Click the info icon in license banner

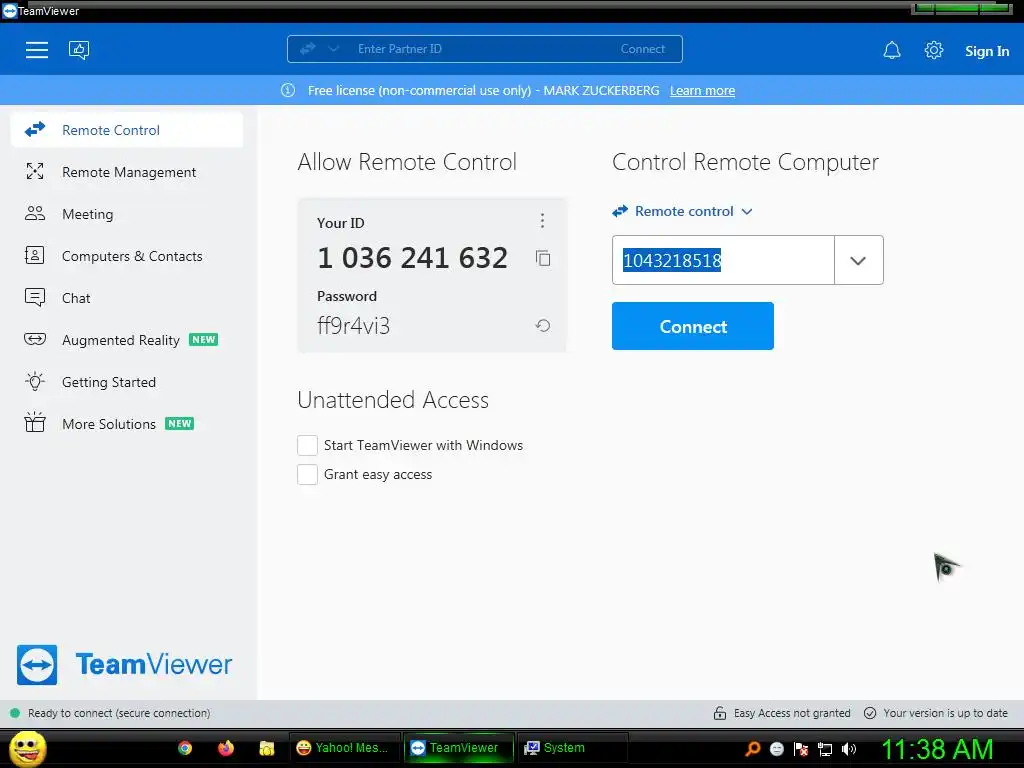click(288, 90)
